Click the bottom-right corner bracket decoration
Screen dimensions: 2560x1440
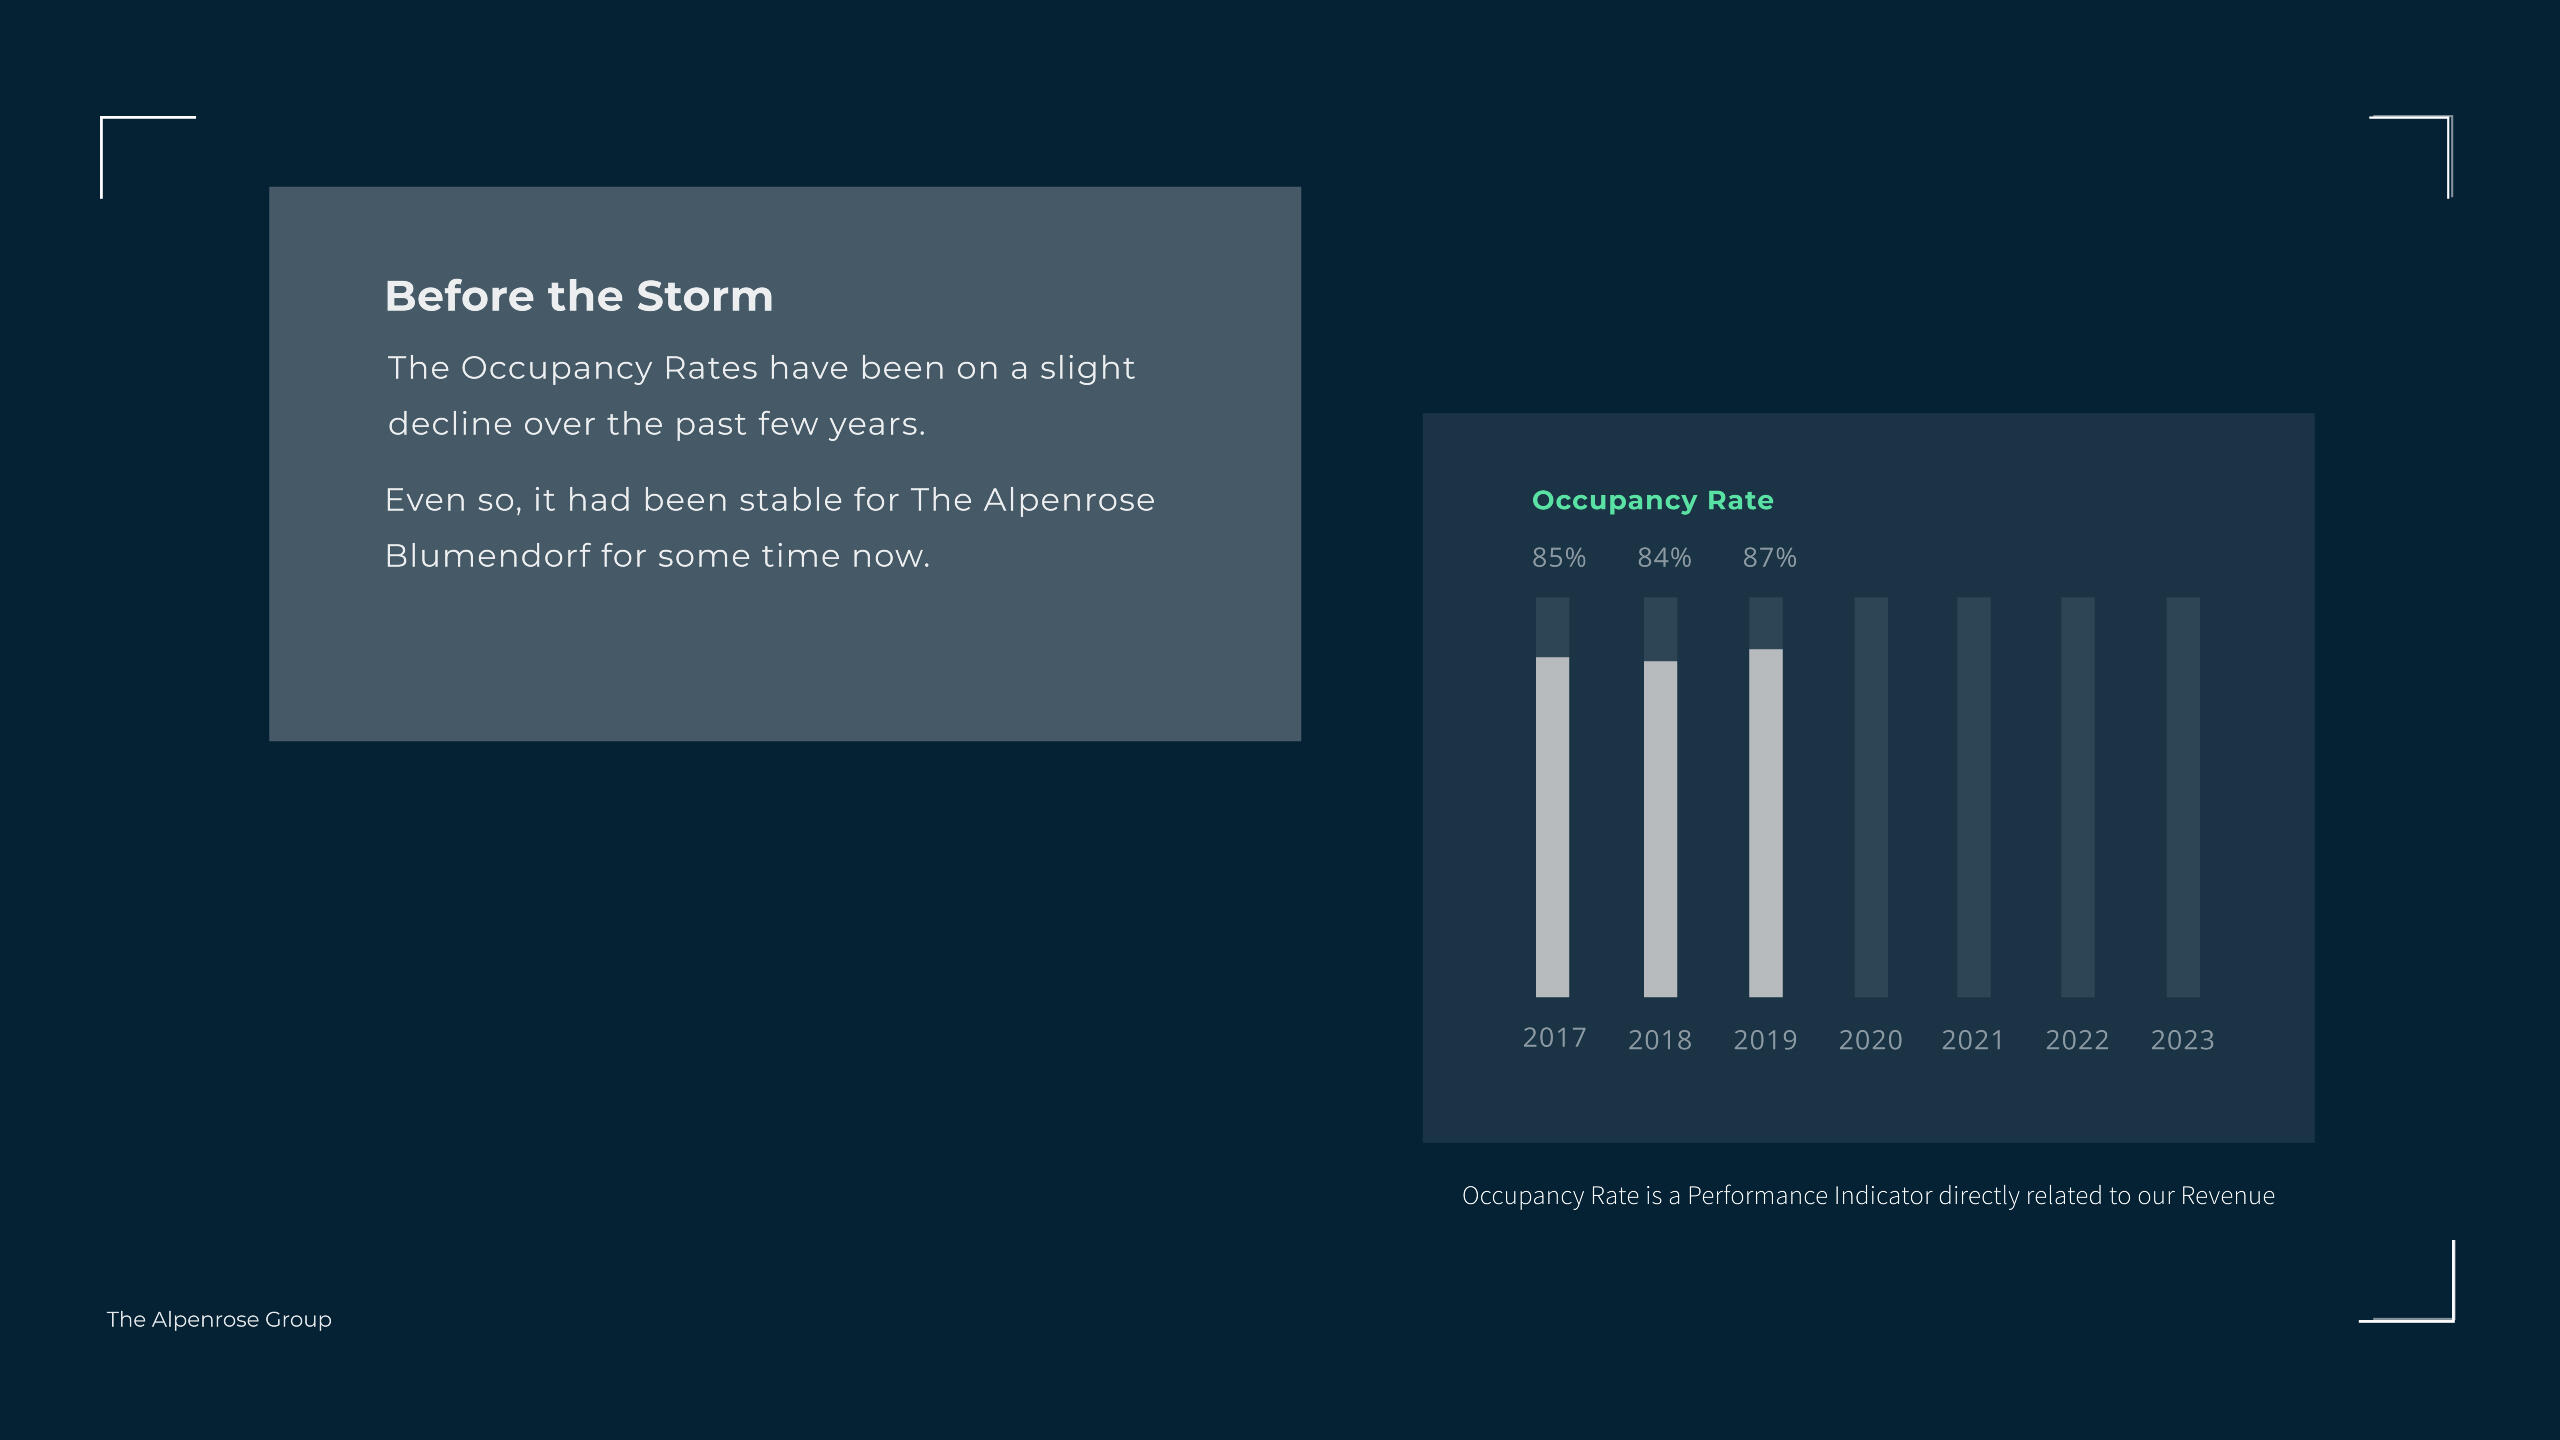2407,1281
